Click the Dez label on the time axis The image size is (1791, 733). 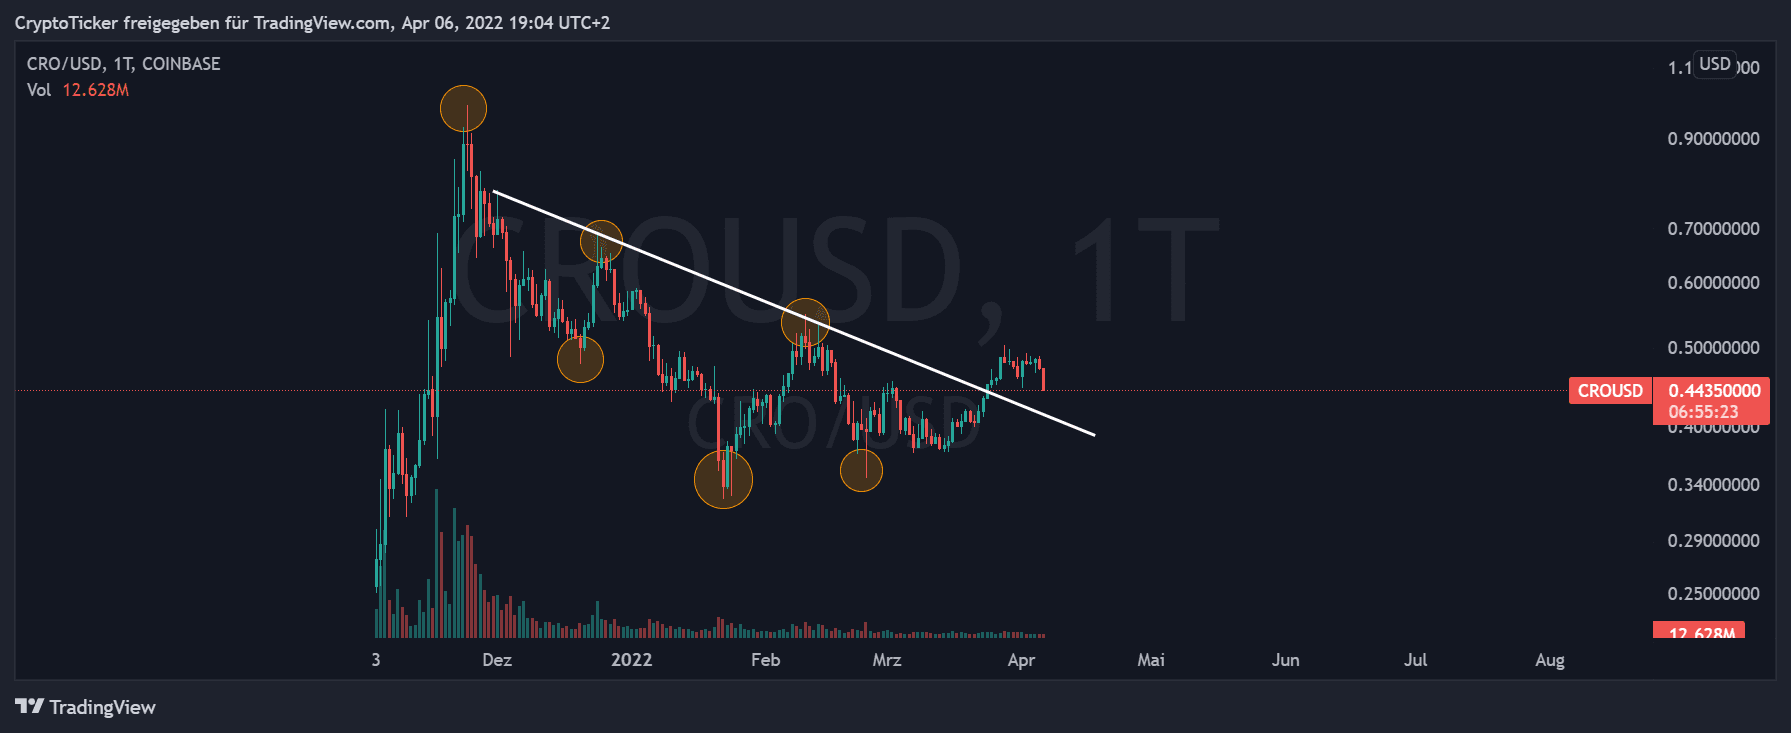pyautogui.click(x=497, y=660)
